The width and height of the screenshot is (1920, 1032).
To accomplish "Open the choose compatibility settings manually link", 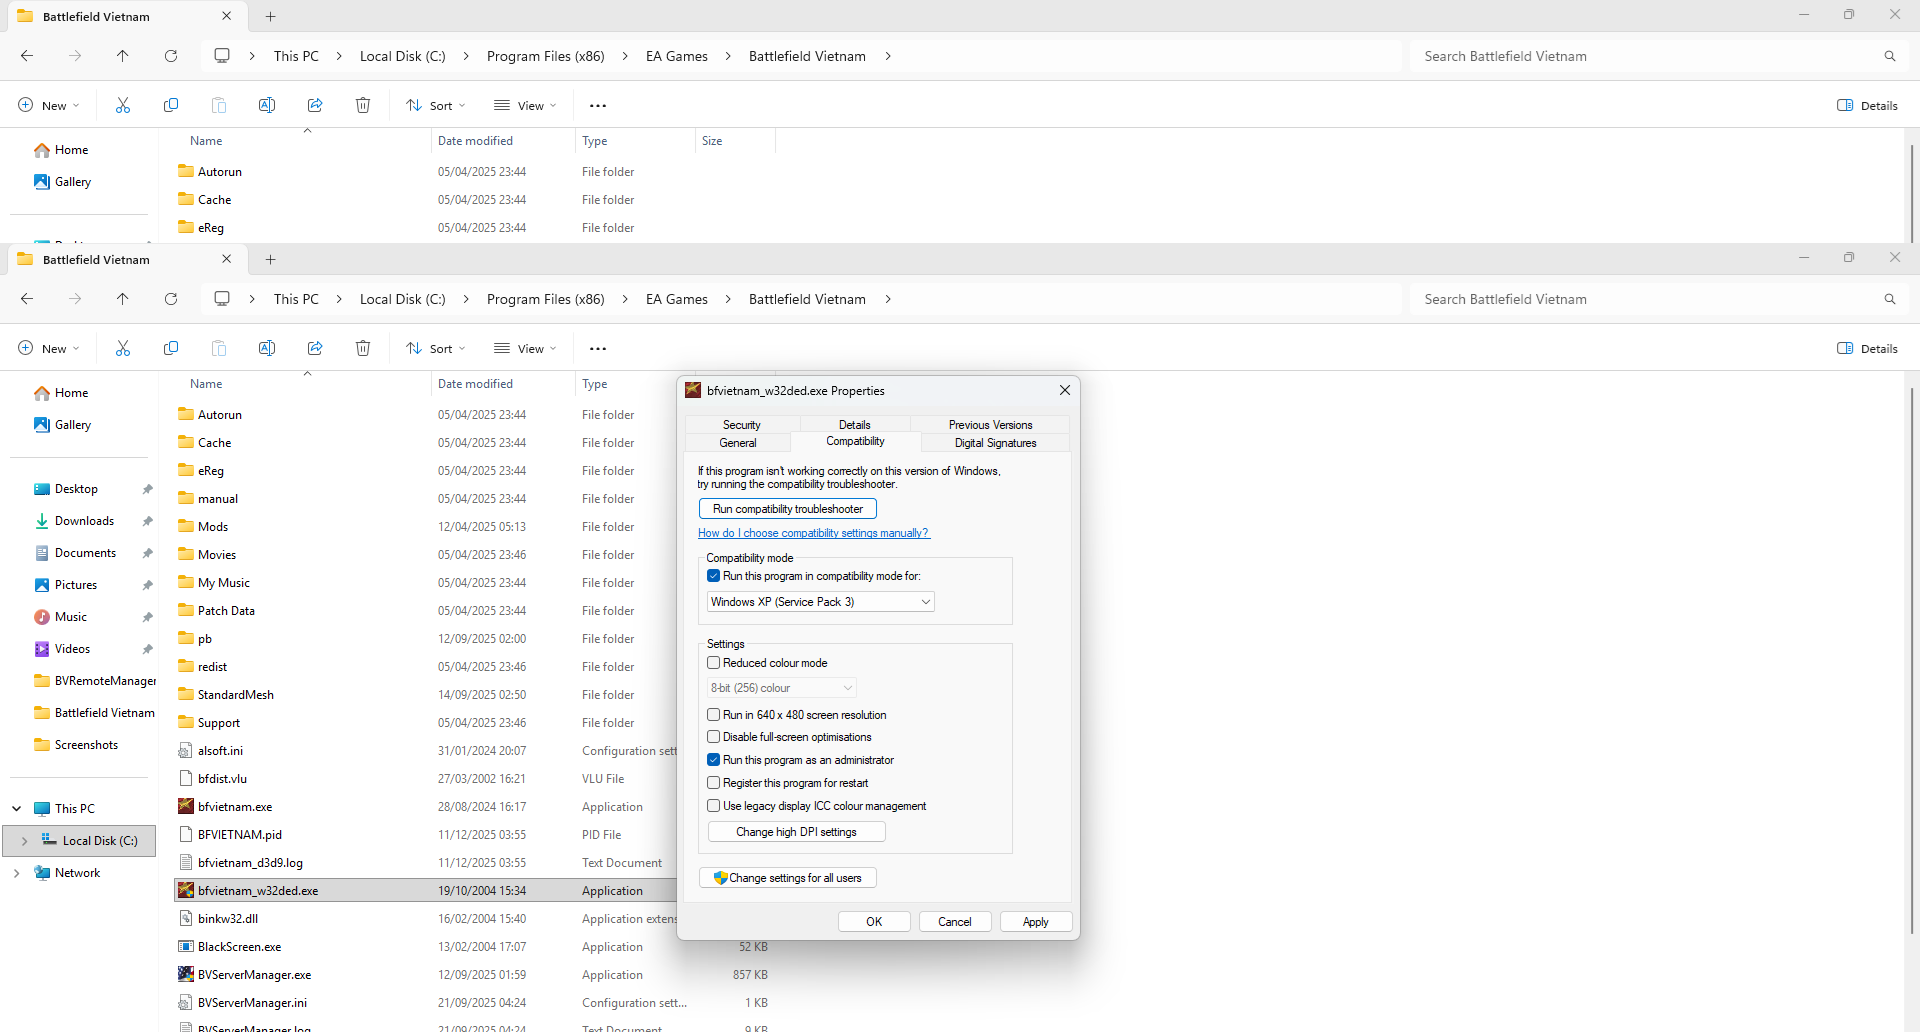I will coord(813,533).
